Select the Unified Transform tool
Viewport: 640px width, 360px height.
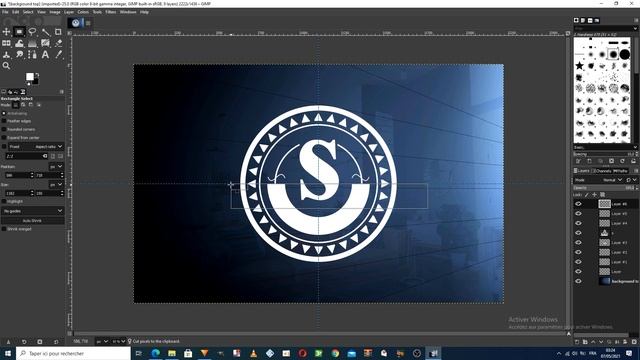(x=6, y=43)
